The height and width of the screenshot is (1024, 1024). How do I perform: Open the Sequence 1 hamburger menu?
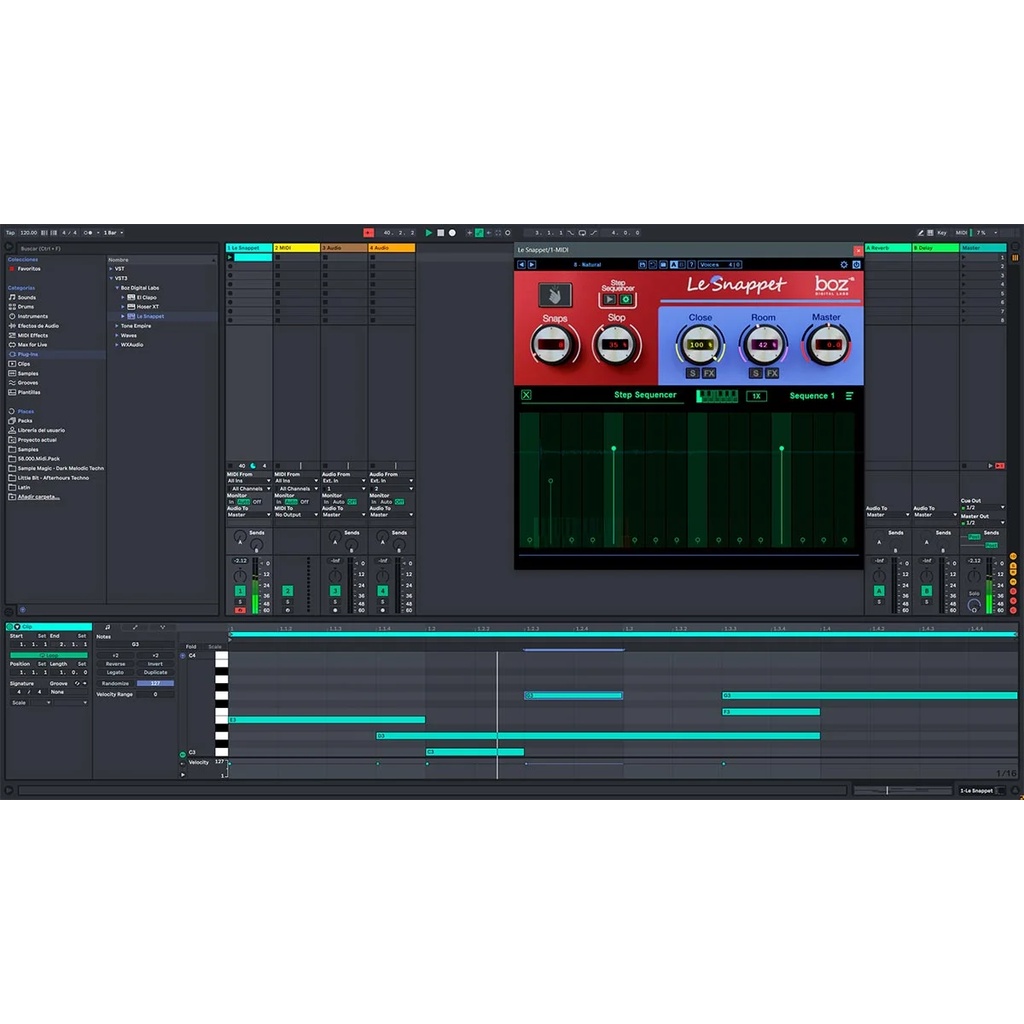[849, 396]
